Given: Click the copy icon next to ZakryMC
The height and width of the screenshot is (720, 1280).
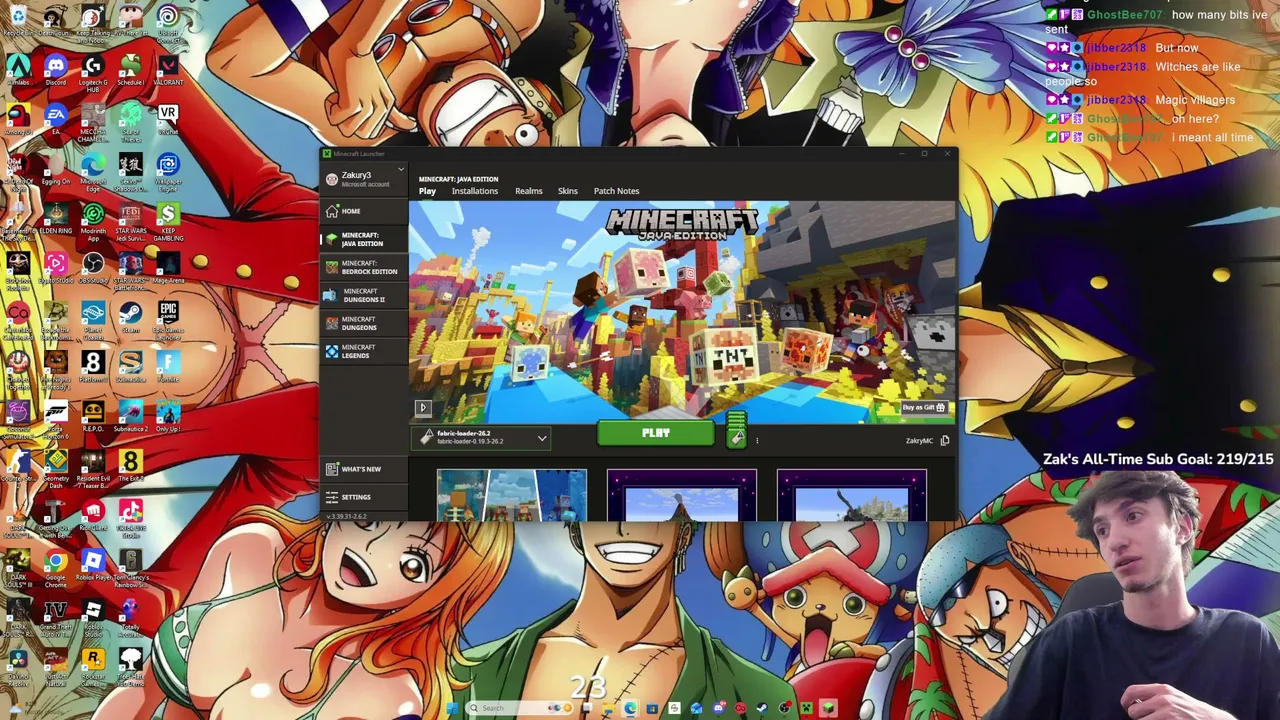Looking at the screenshot, I should [x=945, y=441].
